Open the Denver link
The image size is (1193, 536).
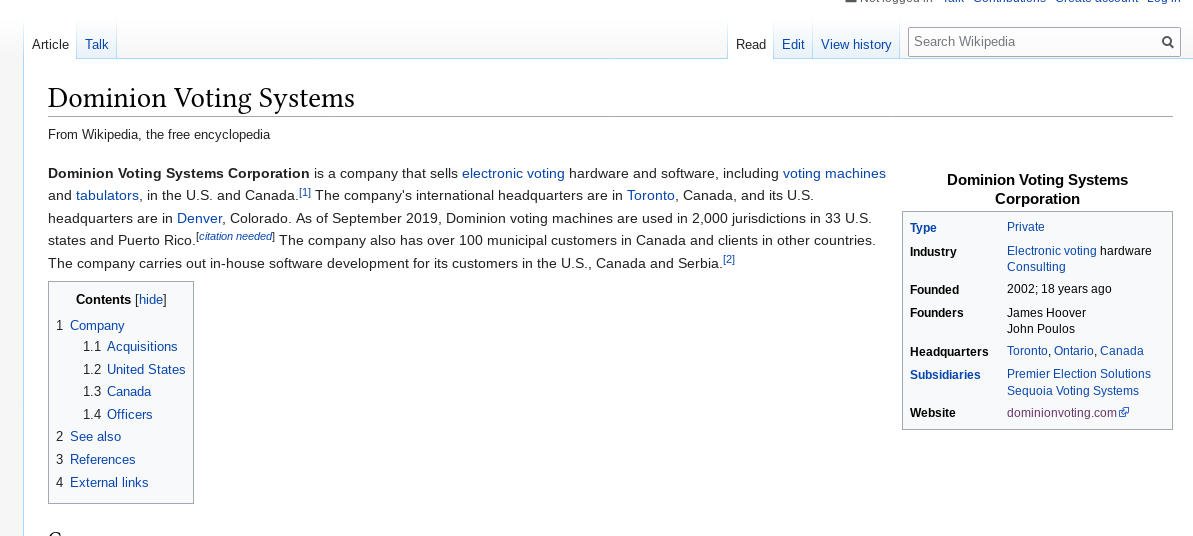(x=199, y=218)
